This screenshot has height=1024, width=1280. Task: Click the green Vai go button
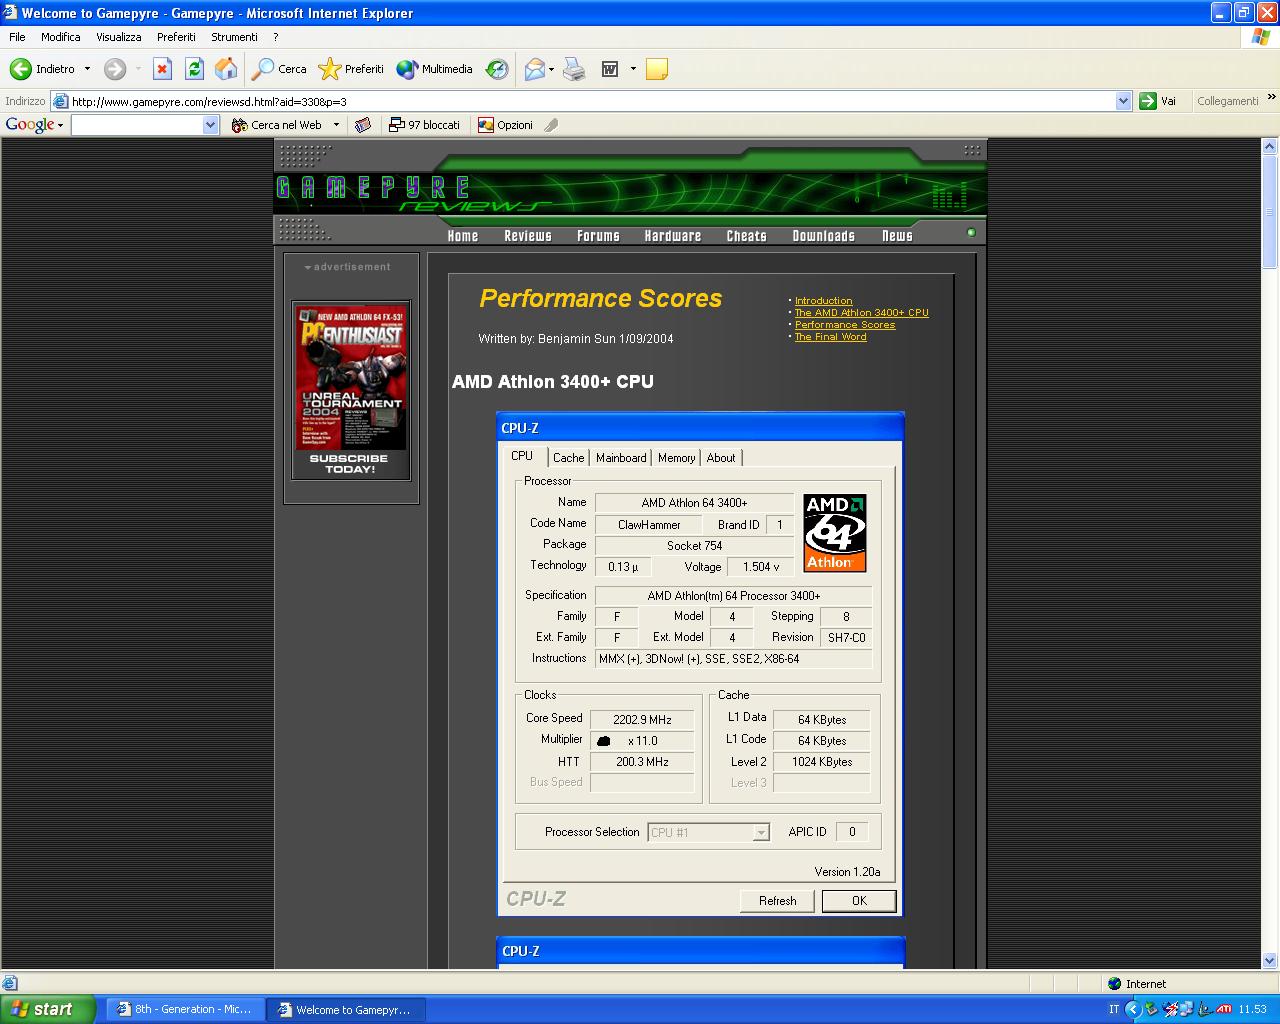pos(1158,101)
